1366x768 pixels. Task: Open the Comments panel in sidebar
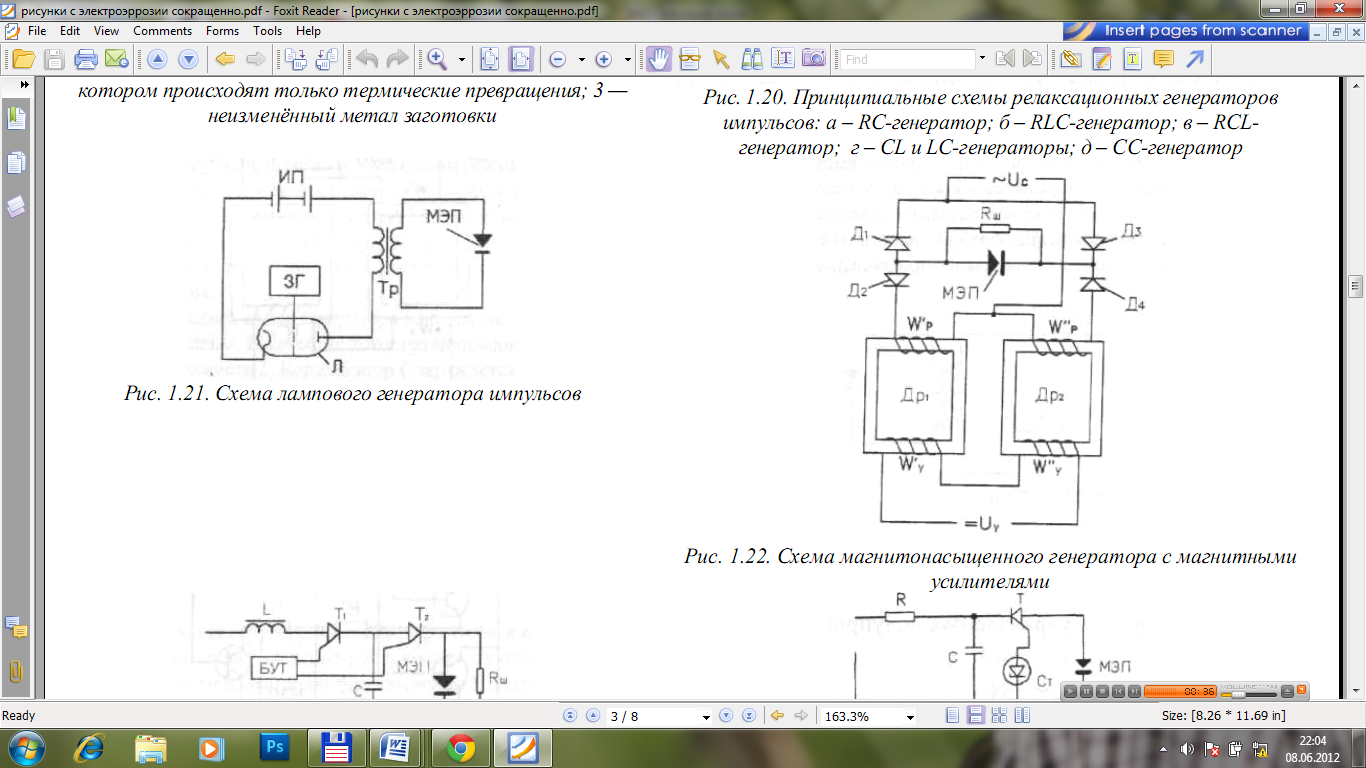[x=15, y=628]
